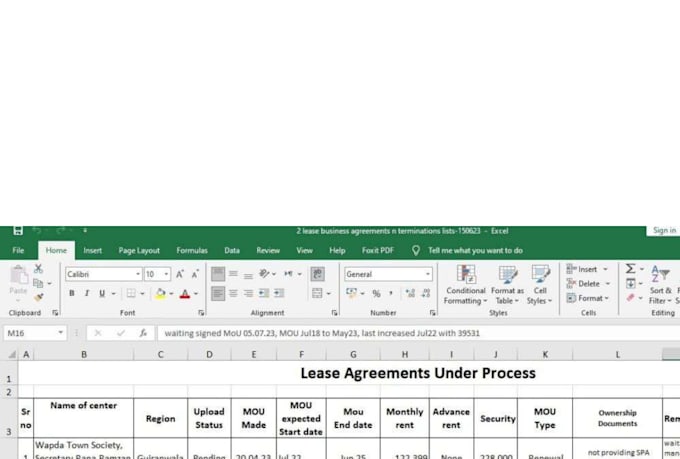Select the Text Direction icon
680x459 pixels.
tap(288, 274)
